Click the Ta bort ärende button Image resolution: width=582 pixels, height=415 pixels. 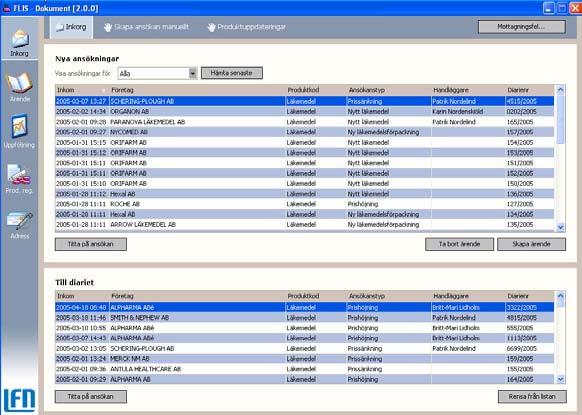pyautogui.click(x=459, y=244)
